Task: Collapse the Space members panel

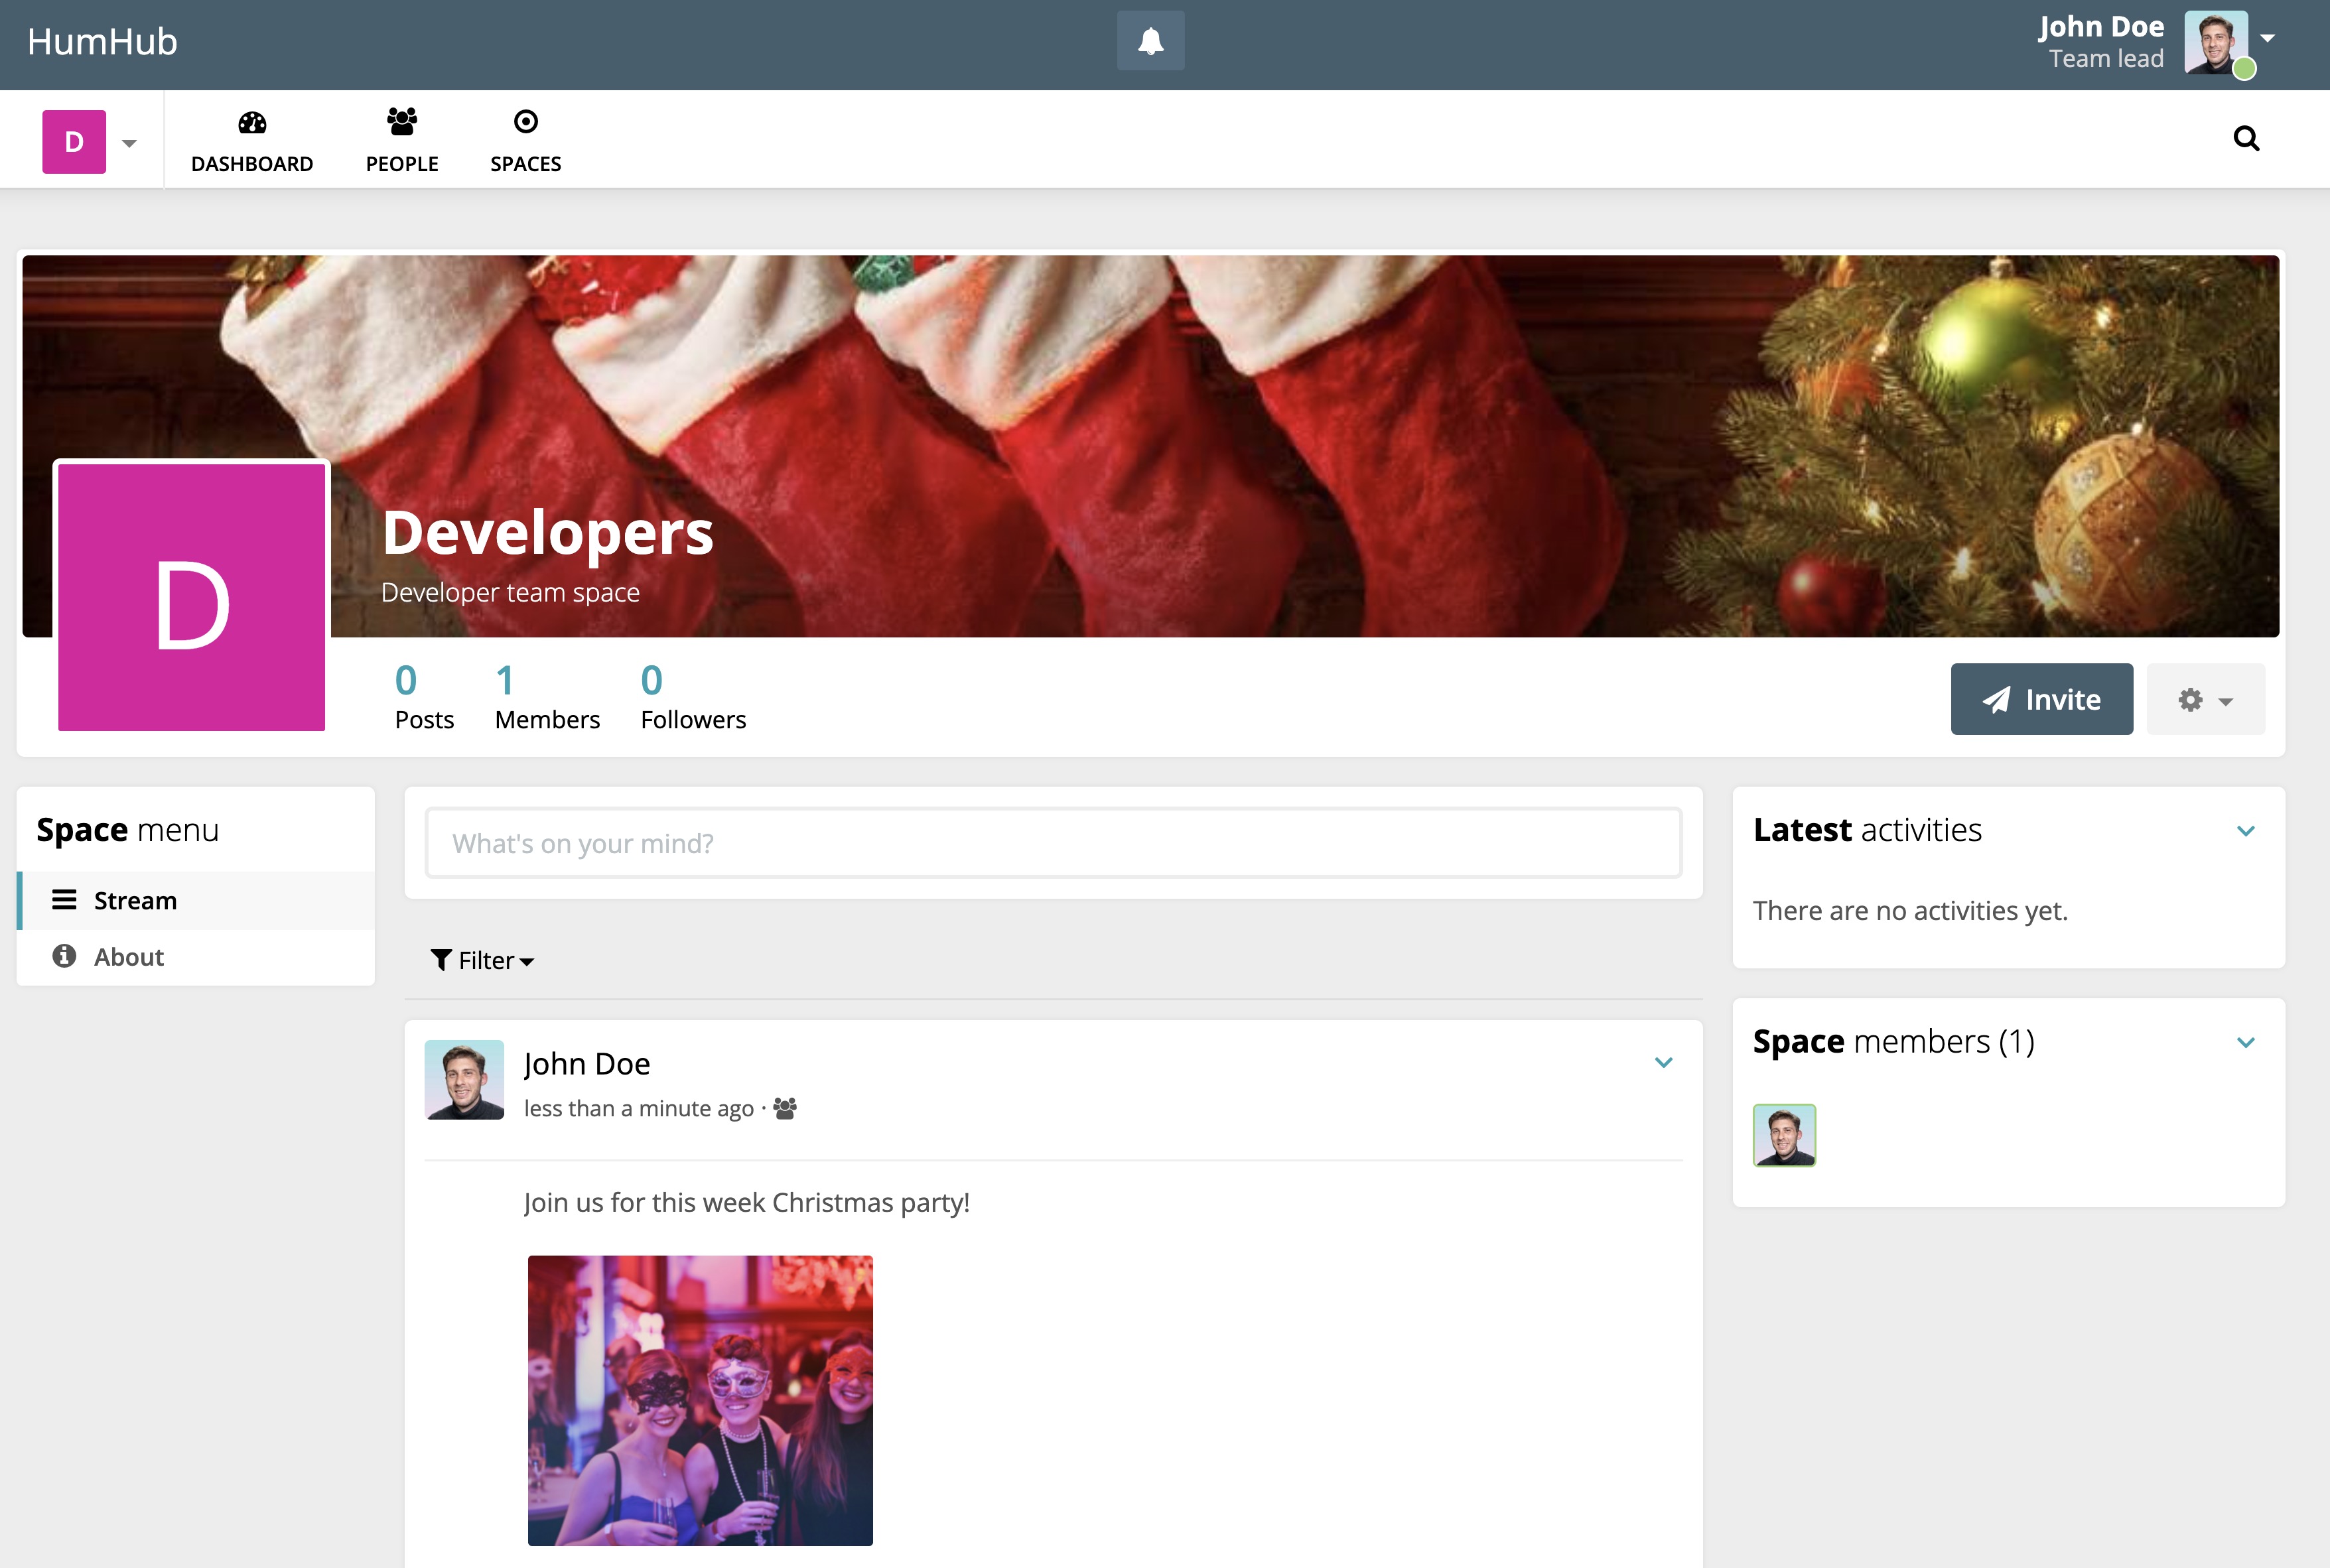Action: pos(2245,1042)
